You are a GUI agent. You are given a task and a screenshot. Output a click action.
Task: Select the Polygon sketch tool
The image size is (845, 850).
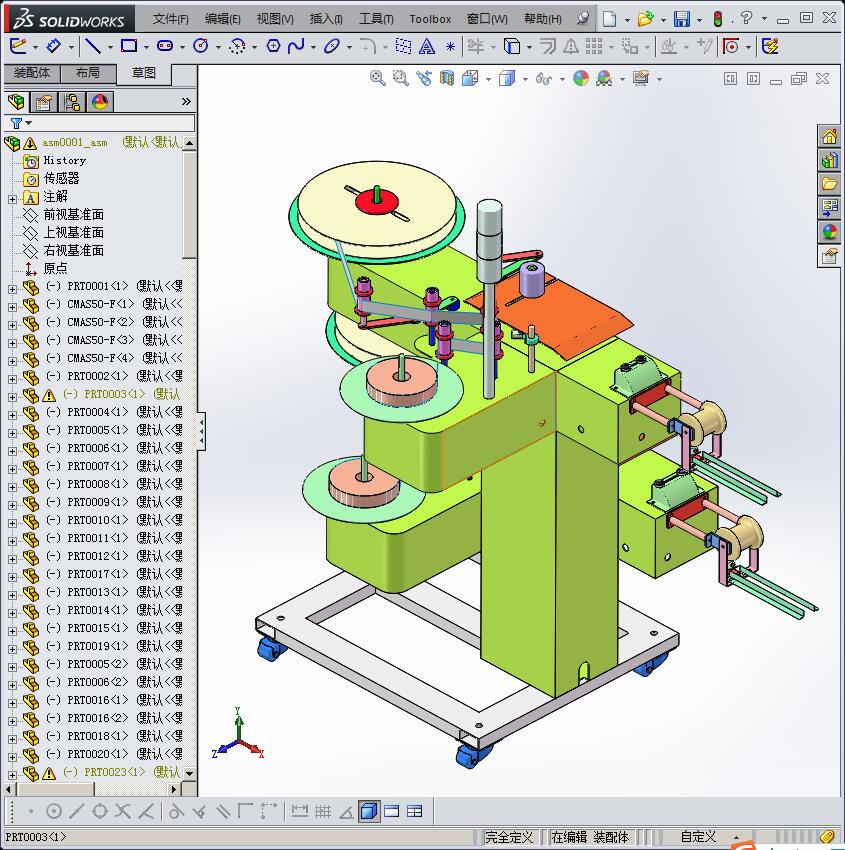(273, 46)
